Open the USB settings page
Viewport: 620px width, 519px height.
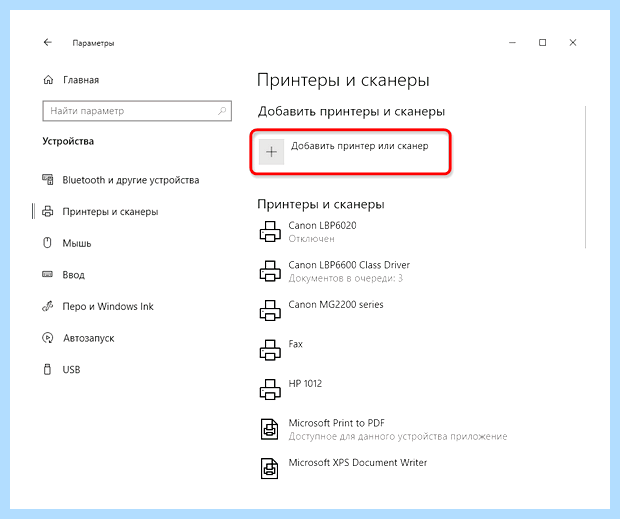click(71, 370)
